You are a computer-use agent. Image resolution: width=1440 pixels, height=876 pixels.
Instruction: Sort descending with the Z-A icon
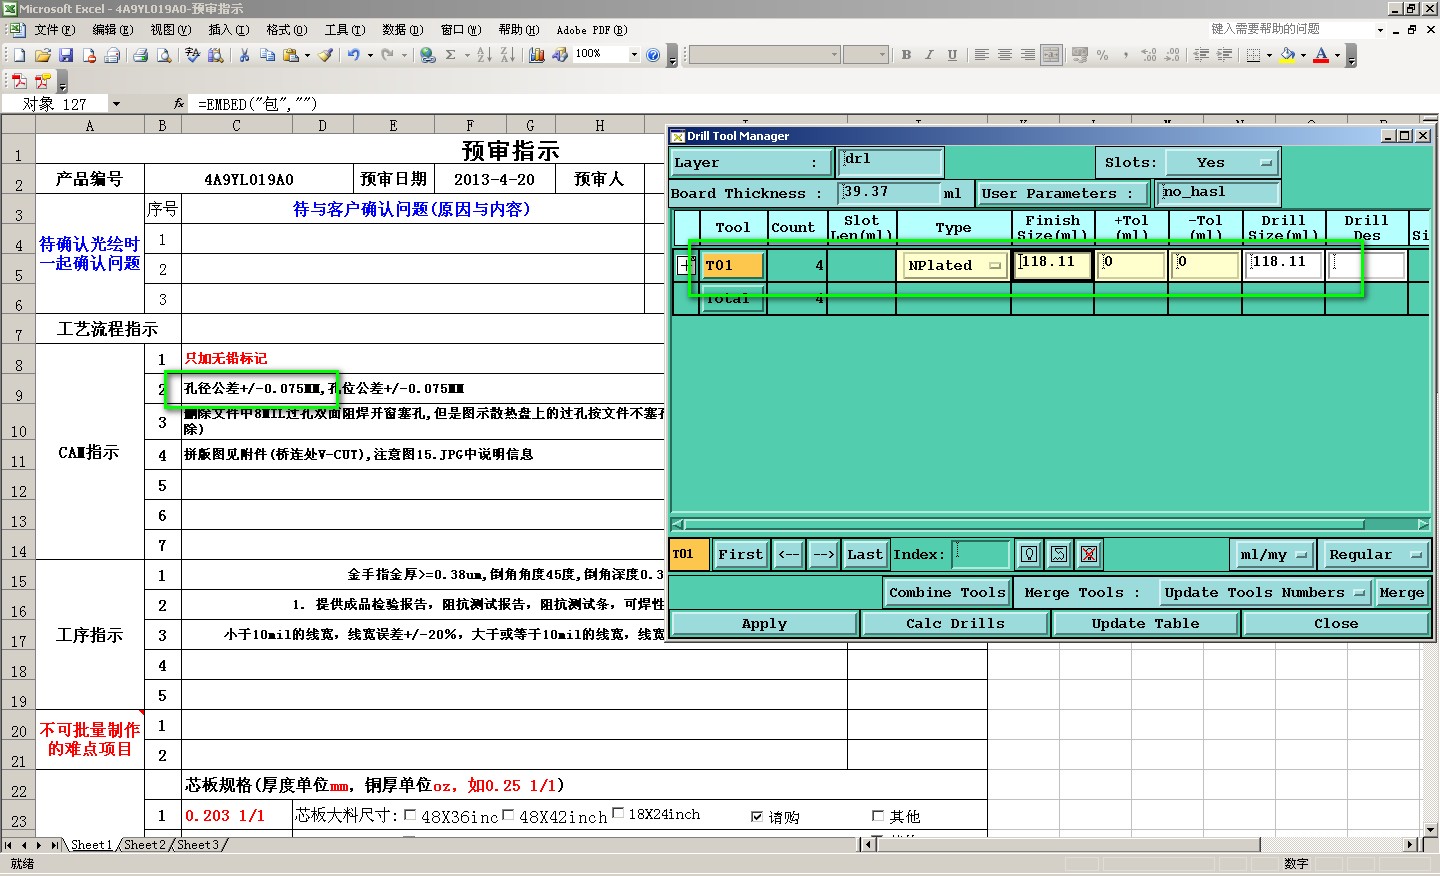[507, 55]
